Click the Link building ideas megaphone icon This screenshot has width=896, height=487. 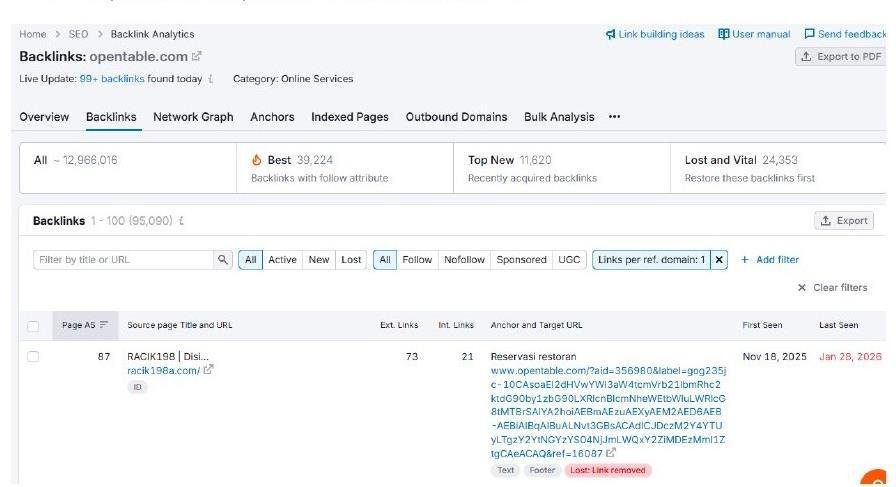(x=610, y=34)
